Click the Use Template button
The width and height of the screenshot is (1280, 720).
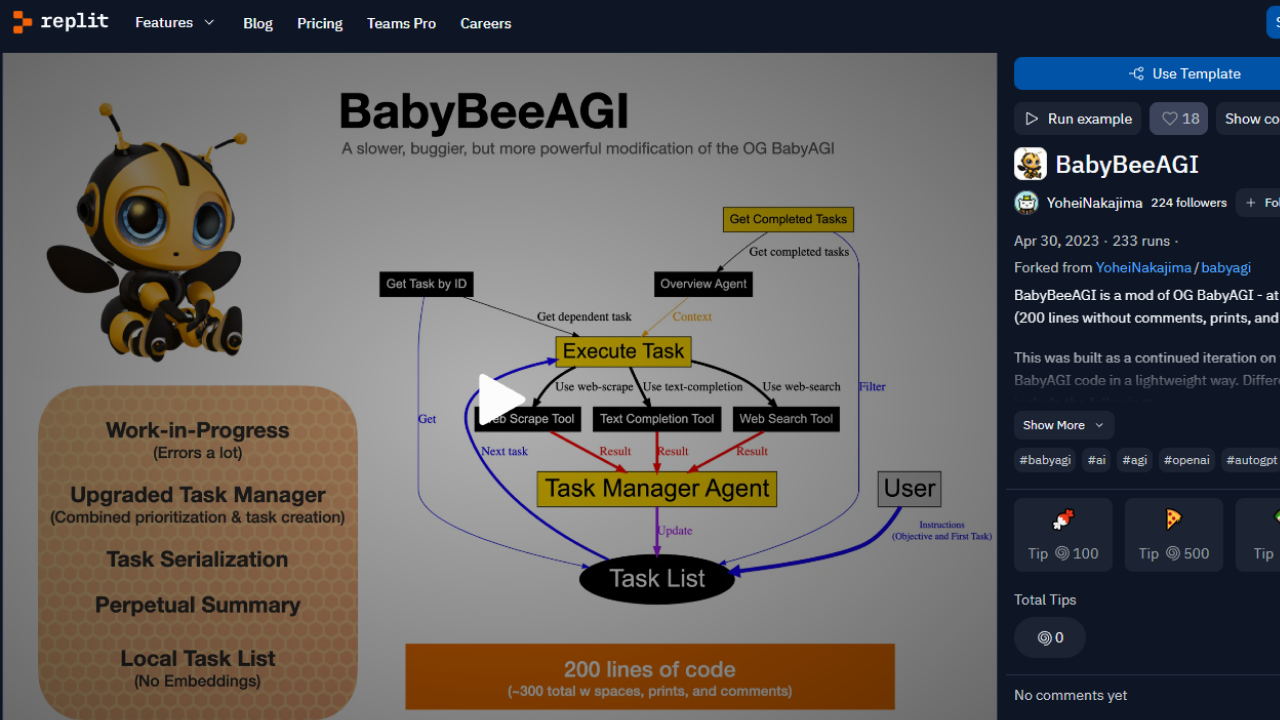[x=1147, y=73]
